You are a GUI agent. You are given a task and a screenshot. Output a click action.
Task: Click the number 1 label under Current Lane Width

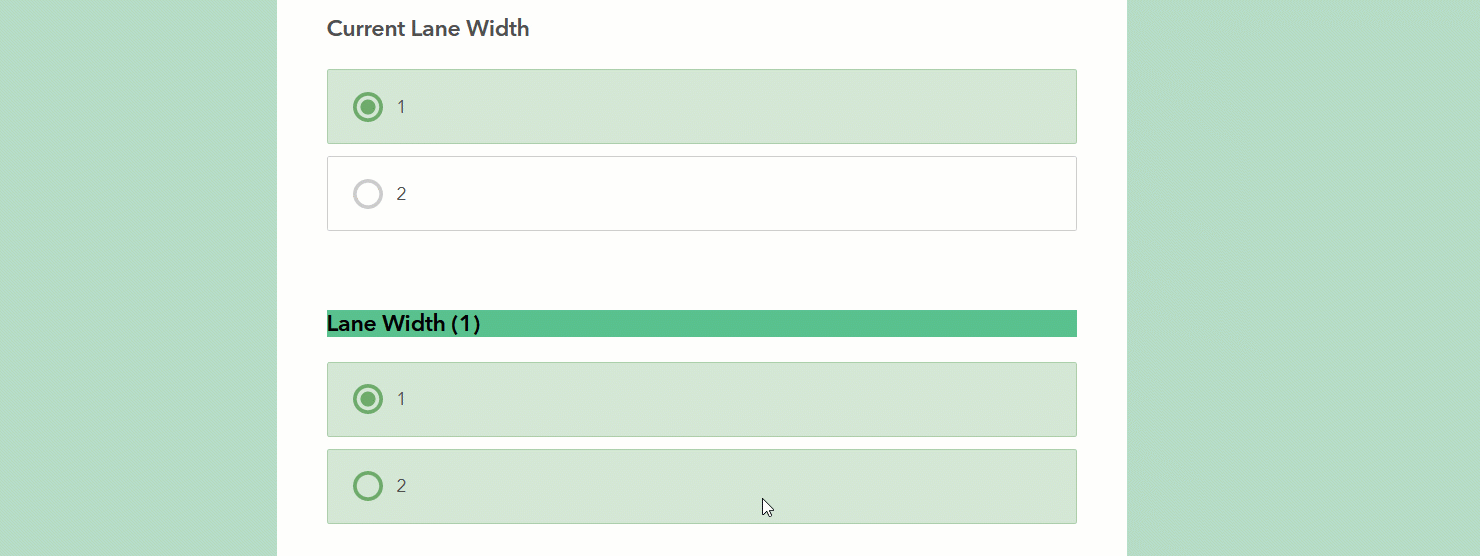click(x=401, y=107)
